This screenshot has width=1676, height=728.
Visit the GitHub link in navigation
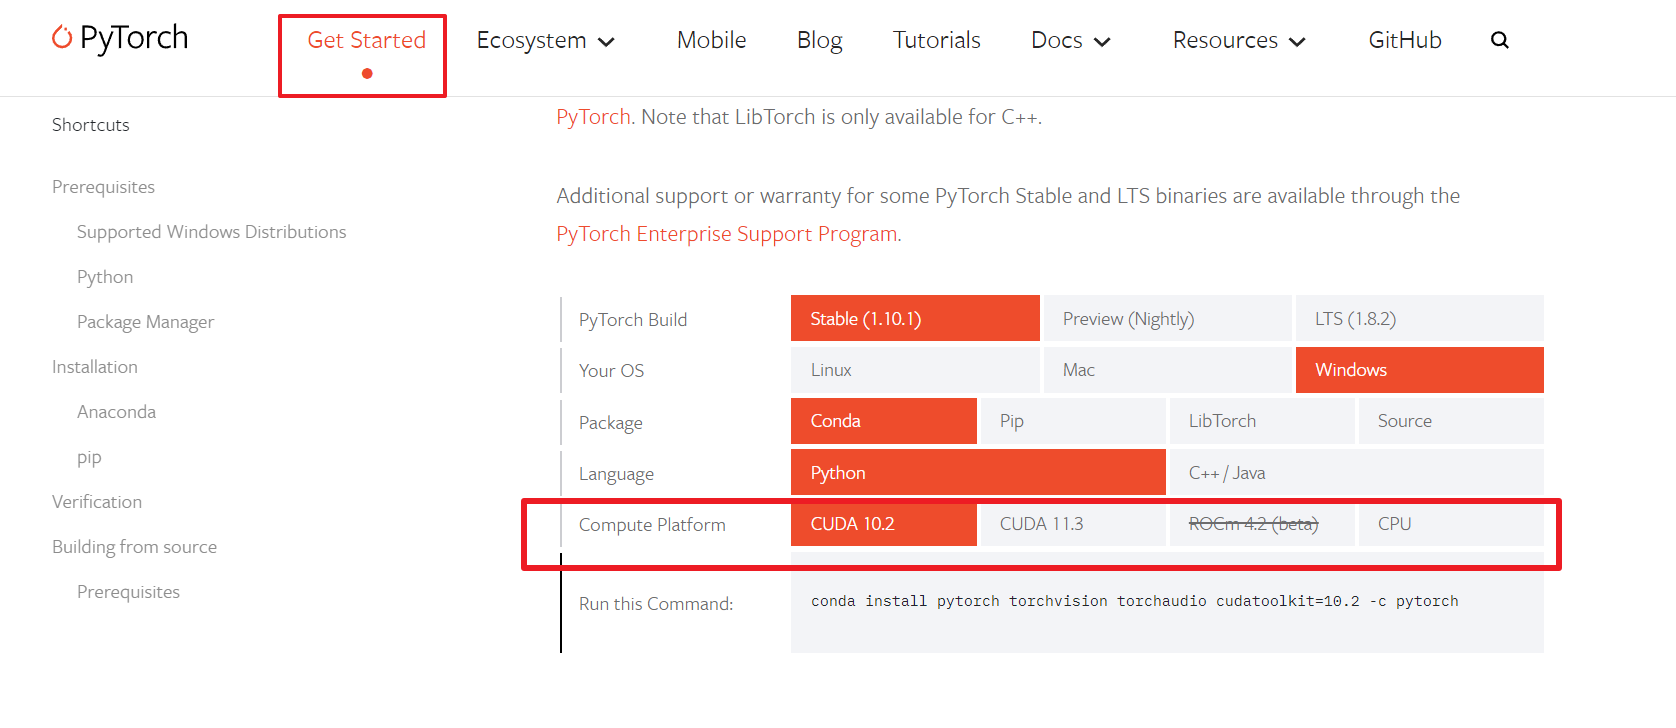1404,40
